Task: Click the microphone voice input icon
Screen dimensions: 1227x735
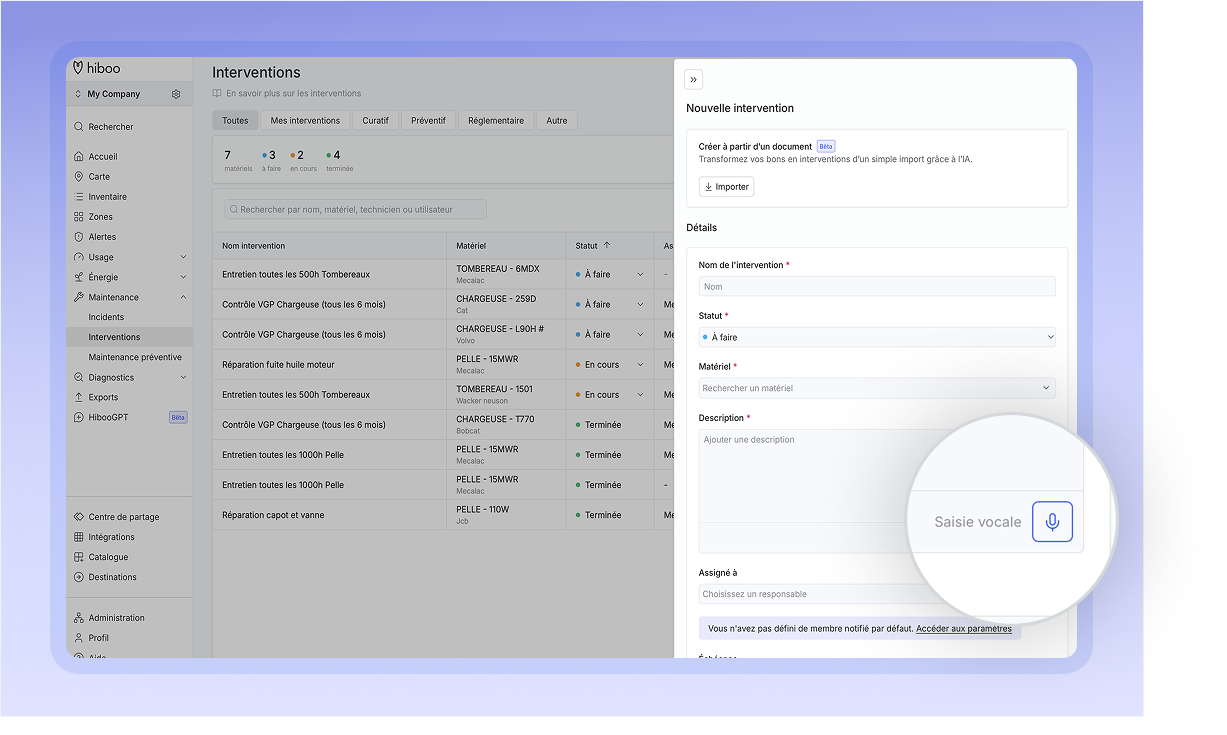Action: click(1052, 521)
